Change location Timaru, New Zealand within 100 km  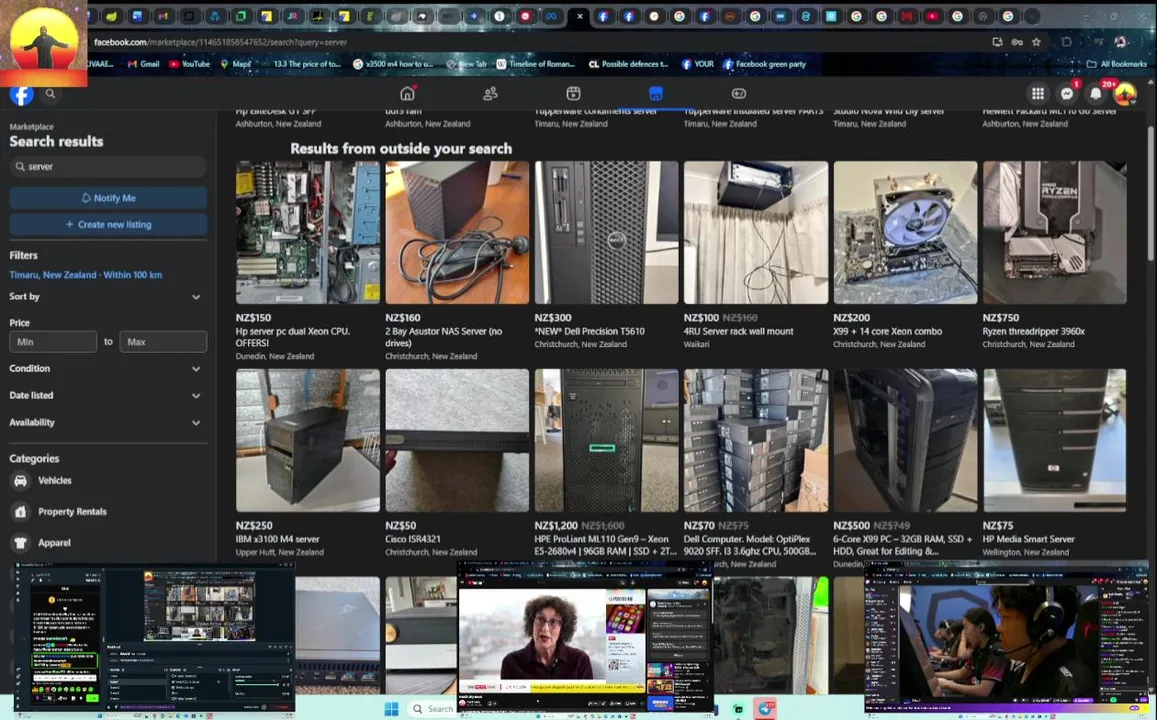(x=86, y=274)
